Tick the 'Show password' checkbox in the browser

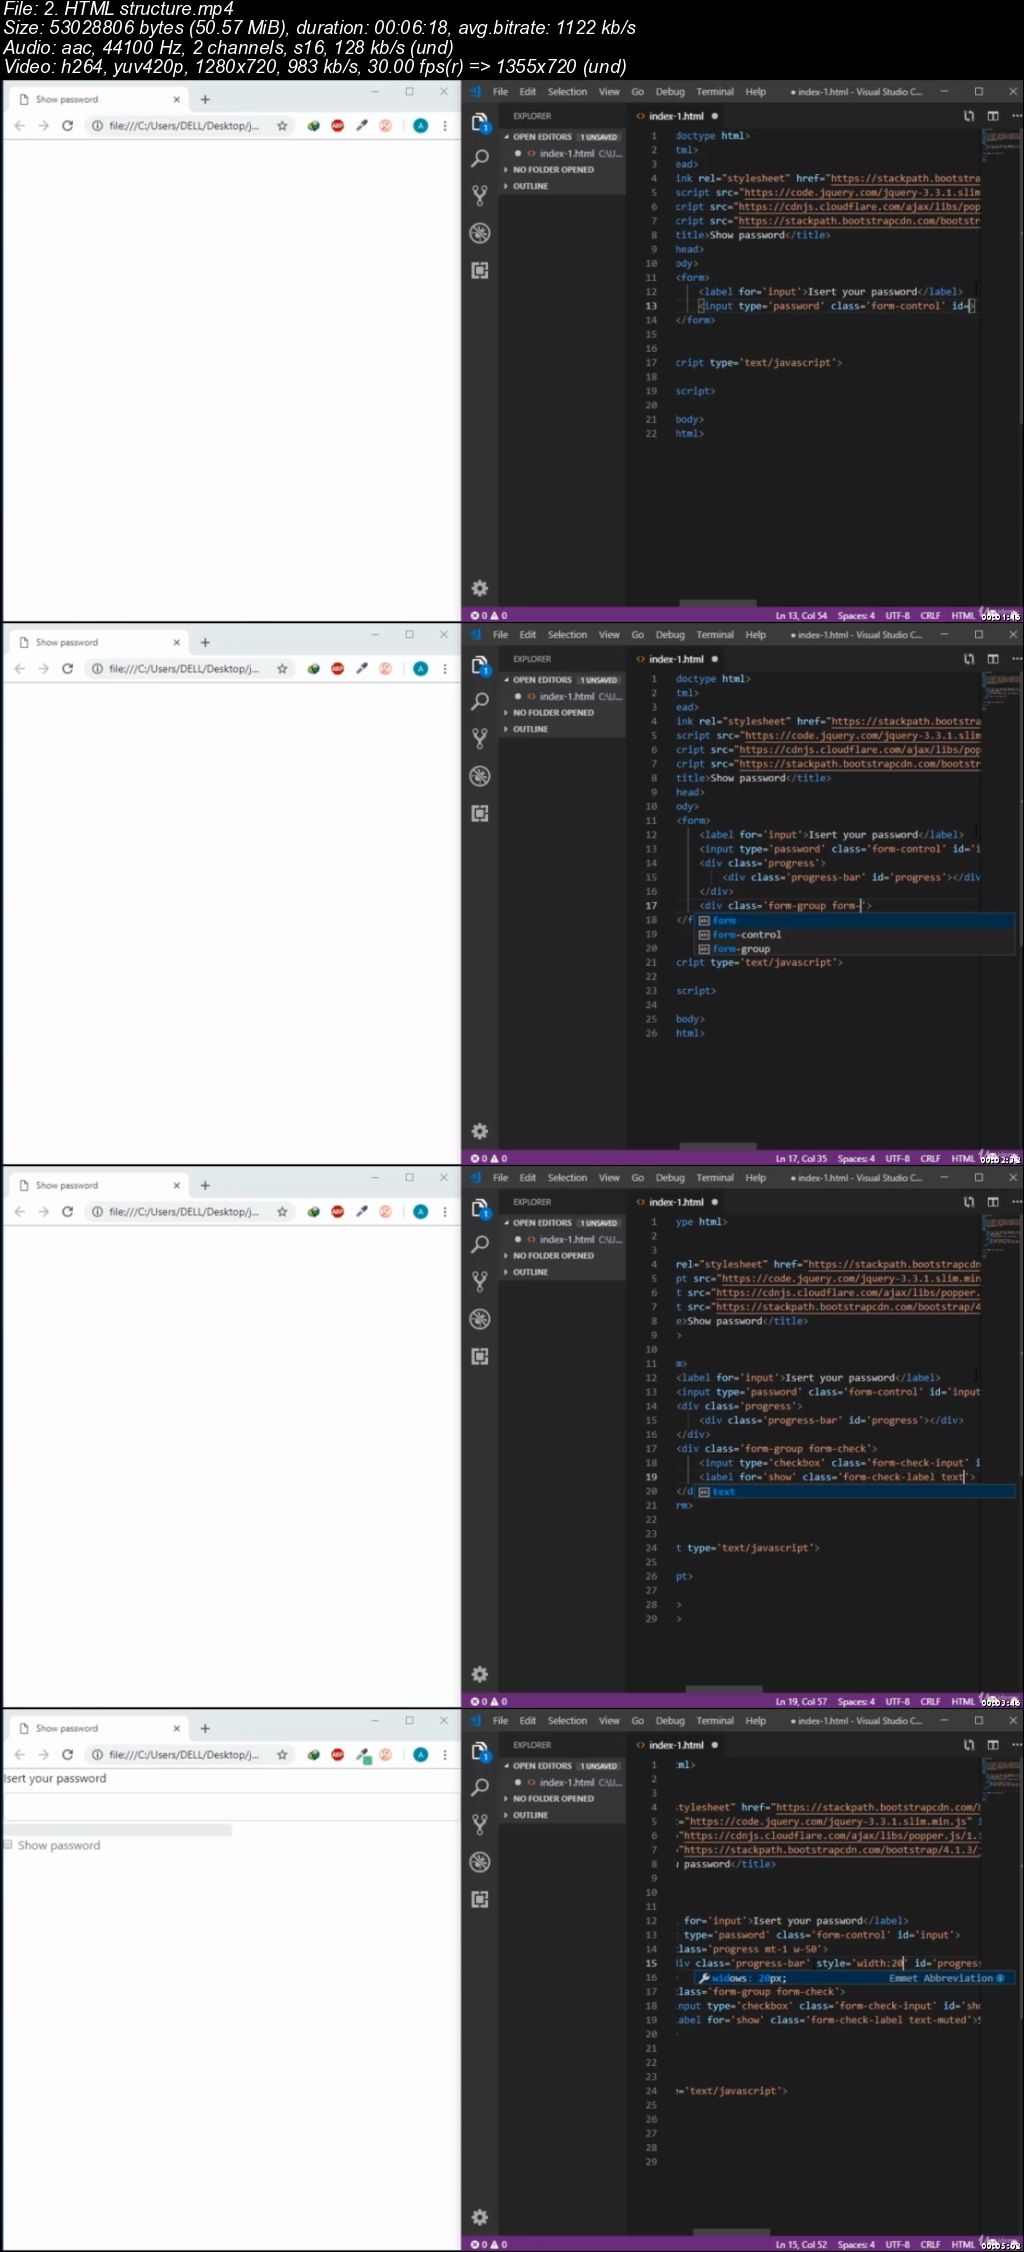[8, 1845]
